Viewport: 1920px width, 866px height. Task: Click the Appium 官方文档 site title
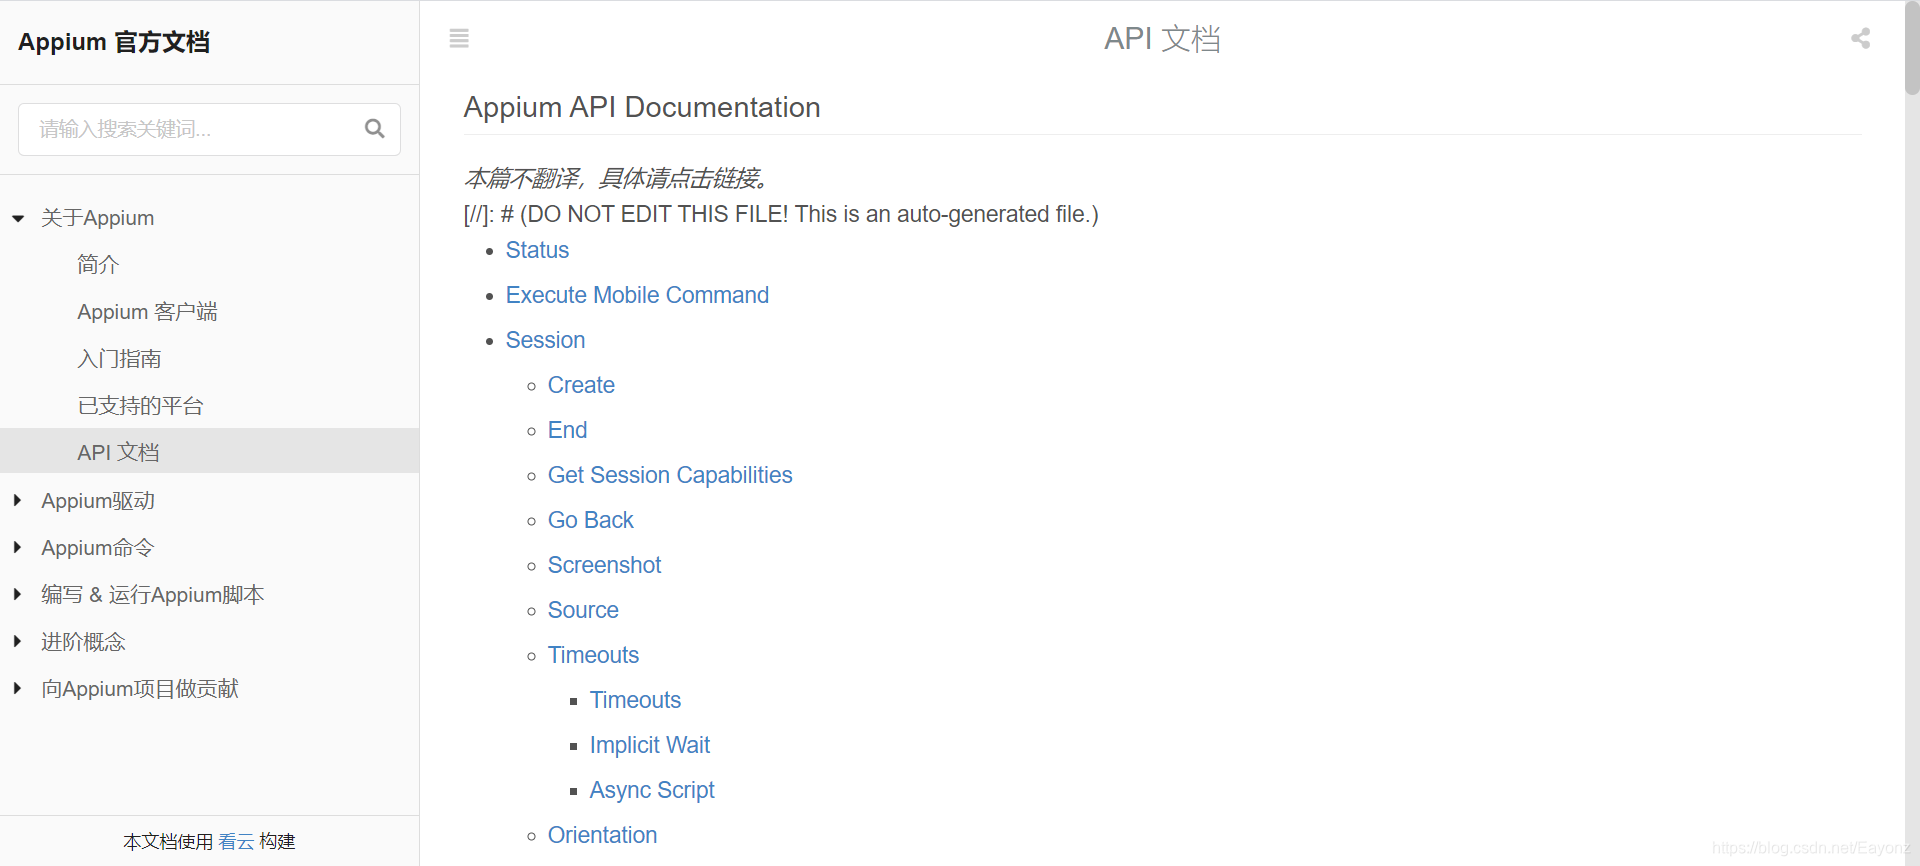point(114,42)
